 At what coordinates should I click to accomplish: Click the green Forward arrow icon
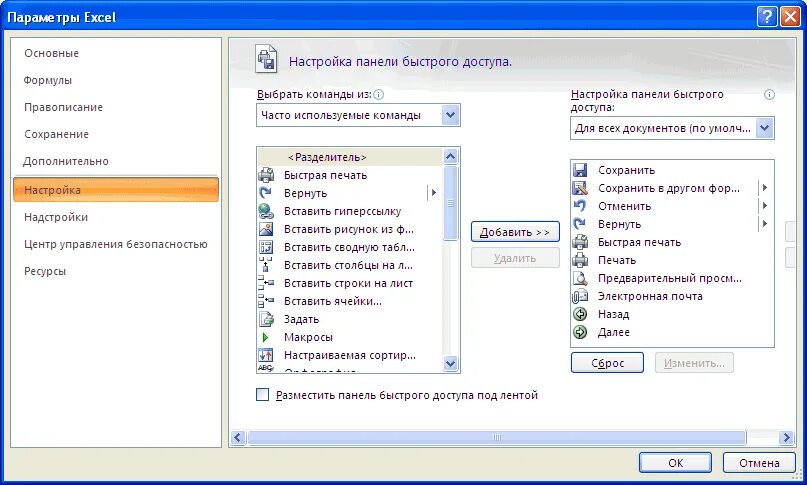click(580, 332)
